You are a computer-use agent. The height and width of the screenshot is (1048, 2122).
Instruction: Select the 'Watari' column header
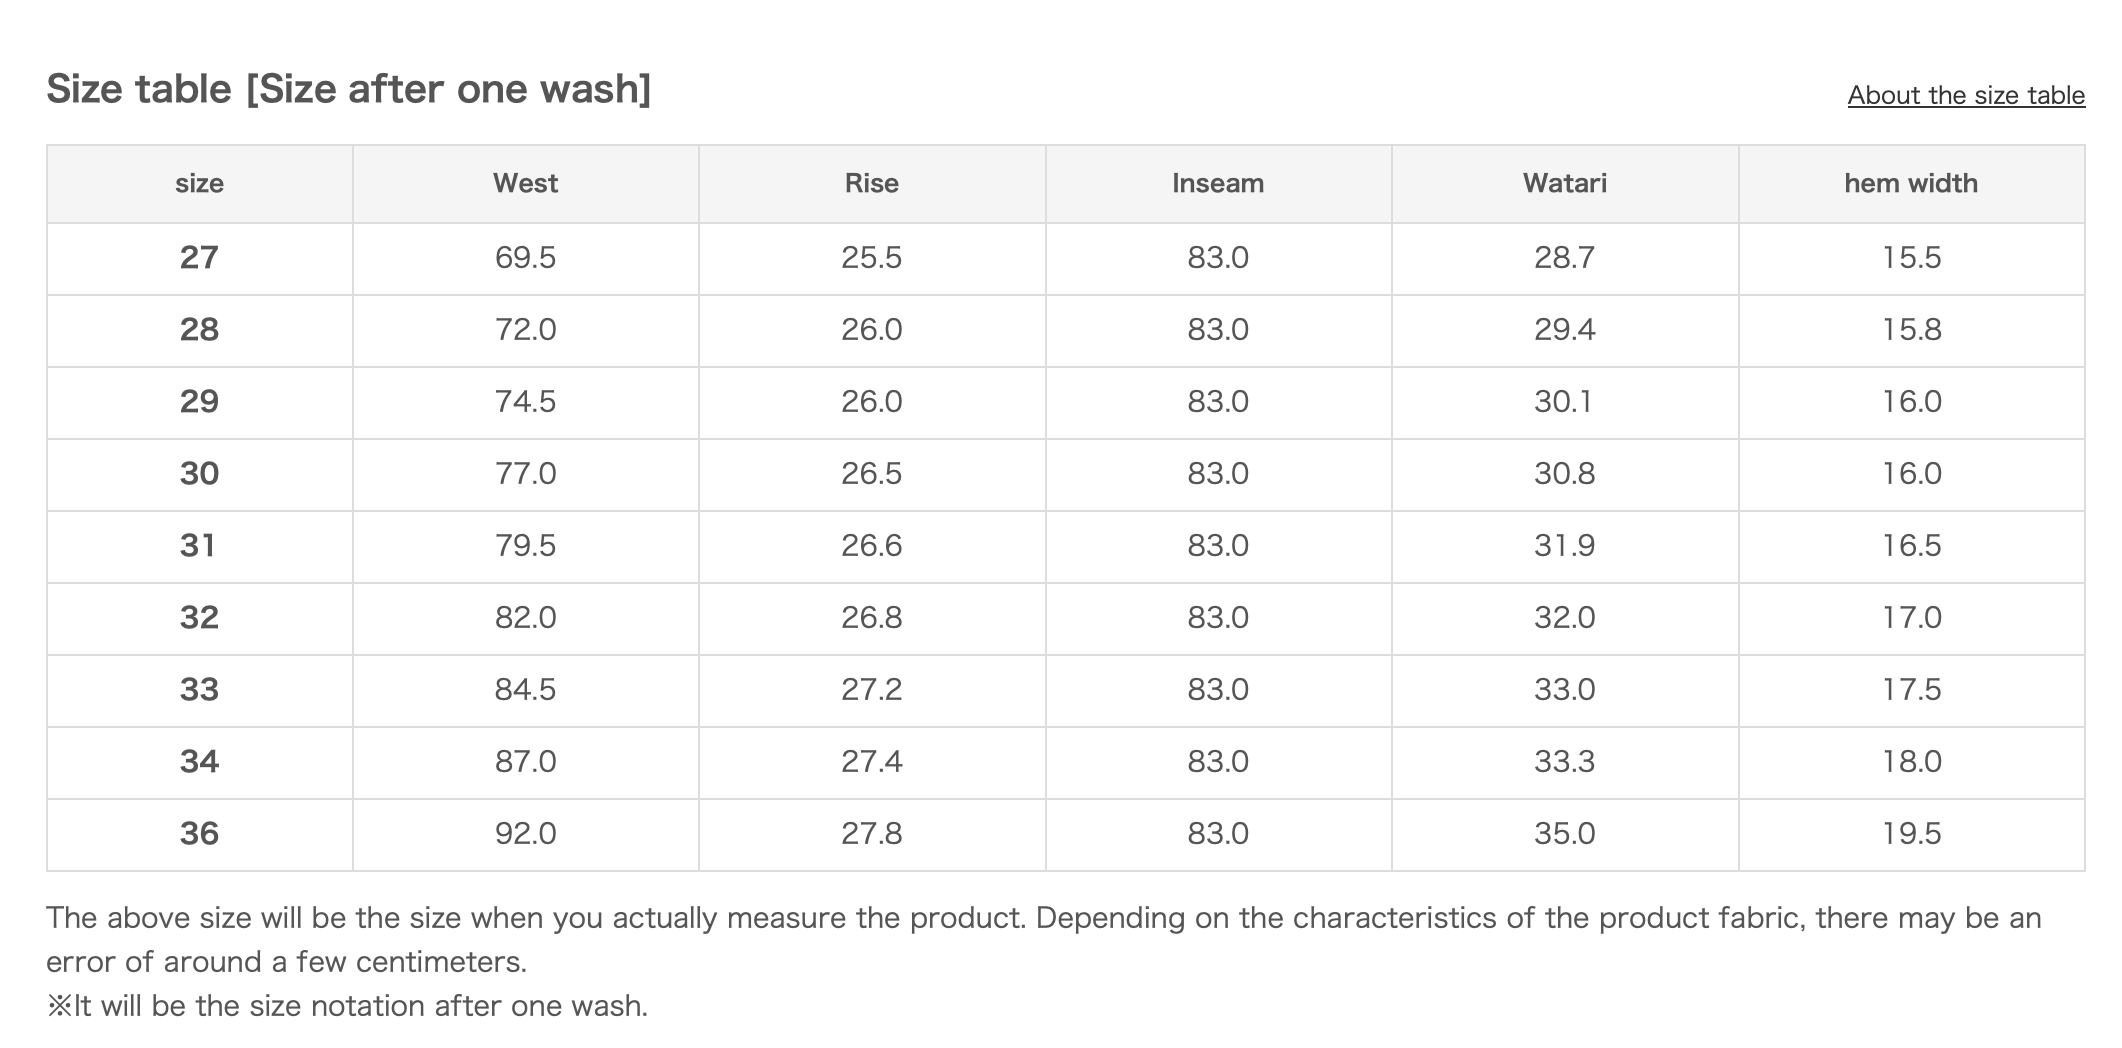1564,183
